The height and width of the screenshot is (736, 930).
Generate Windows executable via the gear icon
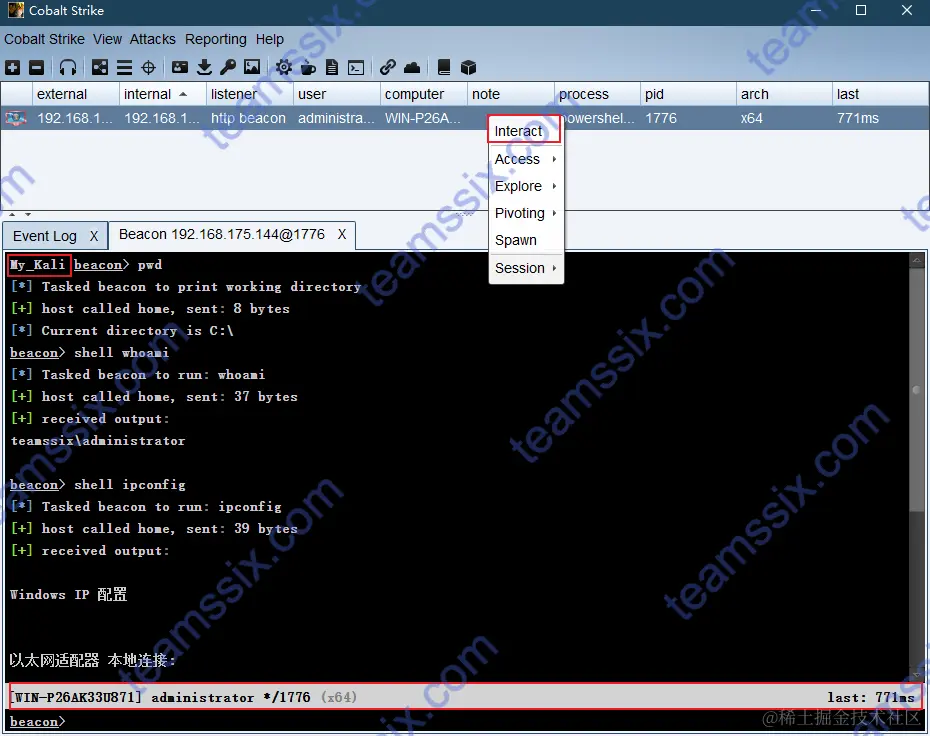(284, 68)
